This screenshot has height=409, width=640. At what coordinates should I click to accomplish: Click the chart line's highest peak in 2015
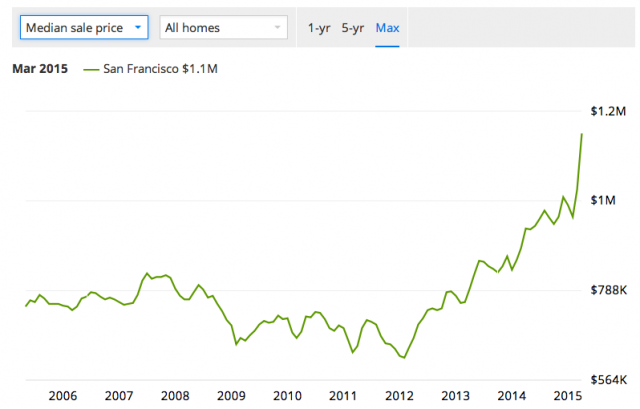click(x=582, y=134)
